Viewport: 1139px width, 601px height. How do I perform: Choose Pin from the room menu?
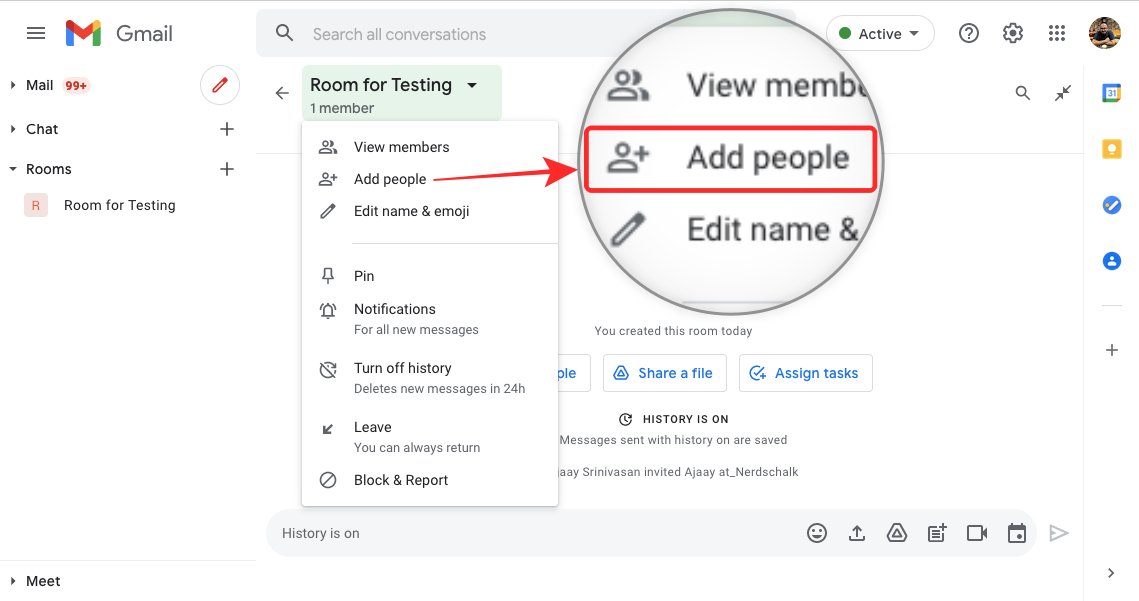coord(364,276)
